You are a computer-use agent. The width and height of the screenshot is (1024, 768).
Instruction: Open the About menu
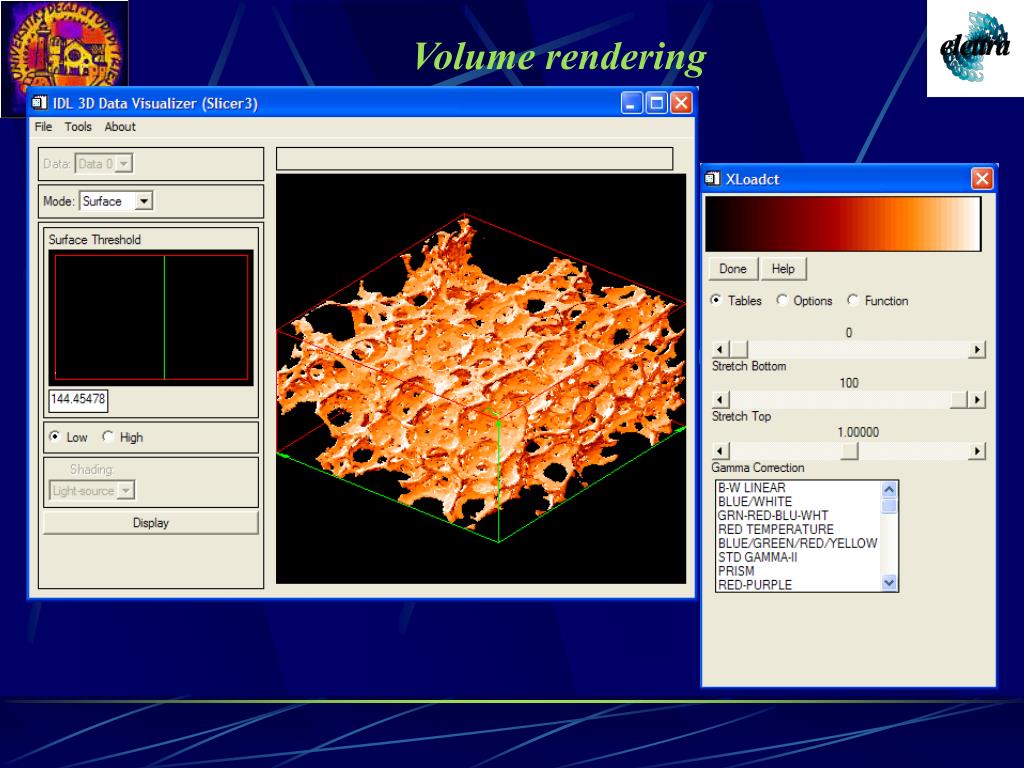coord(120,127)
